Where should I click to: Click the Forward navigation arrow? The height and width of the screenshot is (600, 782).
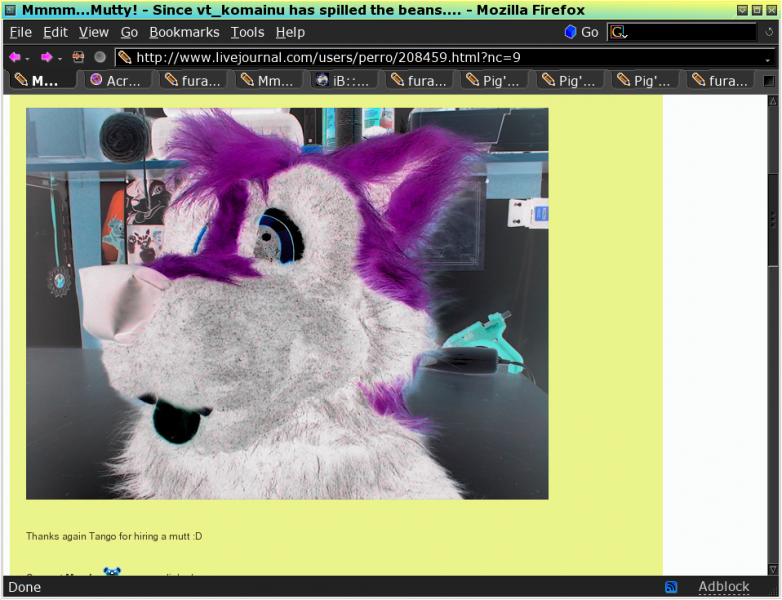pyautogui.click(x=46, y=57)
